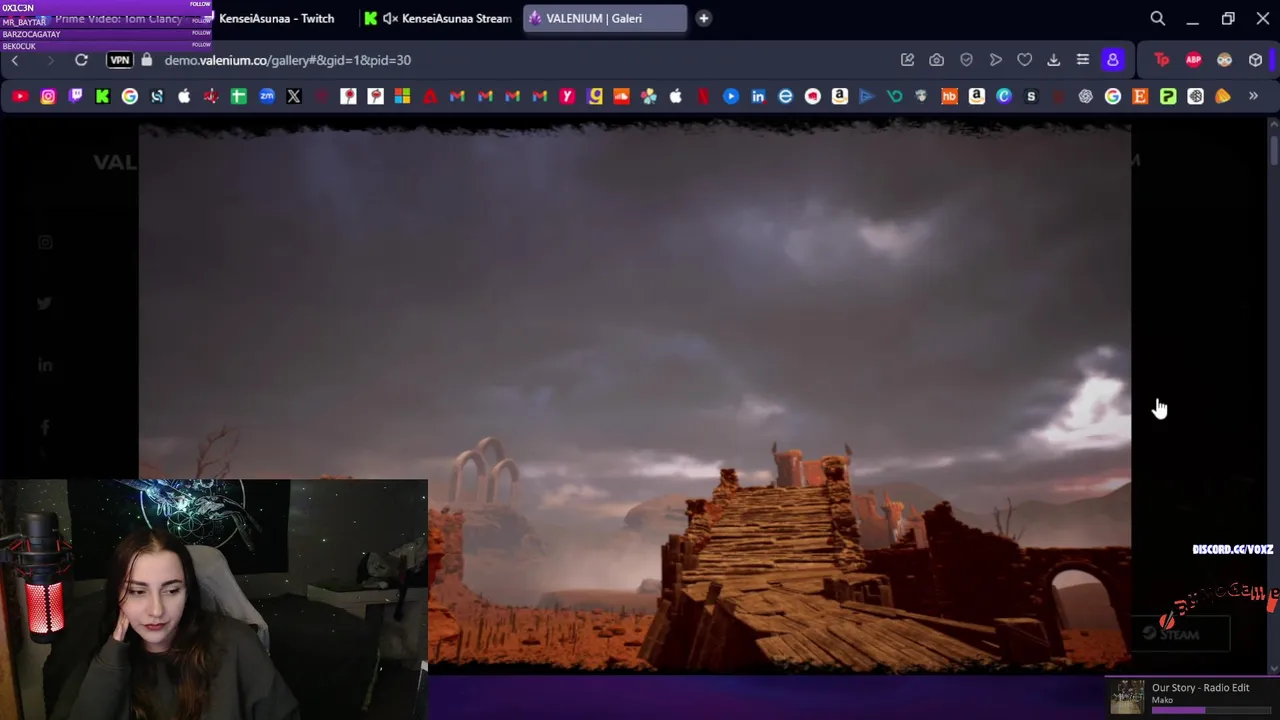Reload the current page
This screenshot has width=1280, height=720.
click(x=81, y=60)
